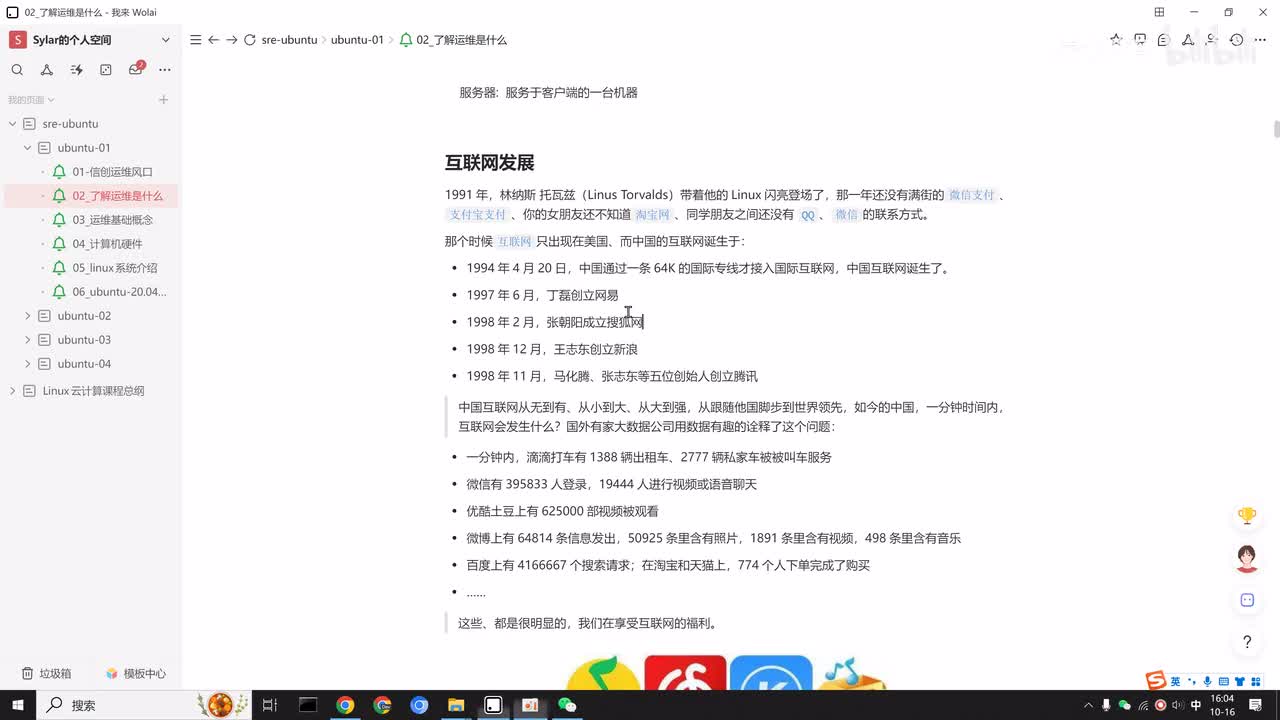Click sre-ubuntu breadcrumb link

pyautogui.click(x=289, y=40)
